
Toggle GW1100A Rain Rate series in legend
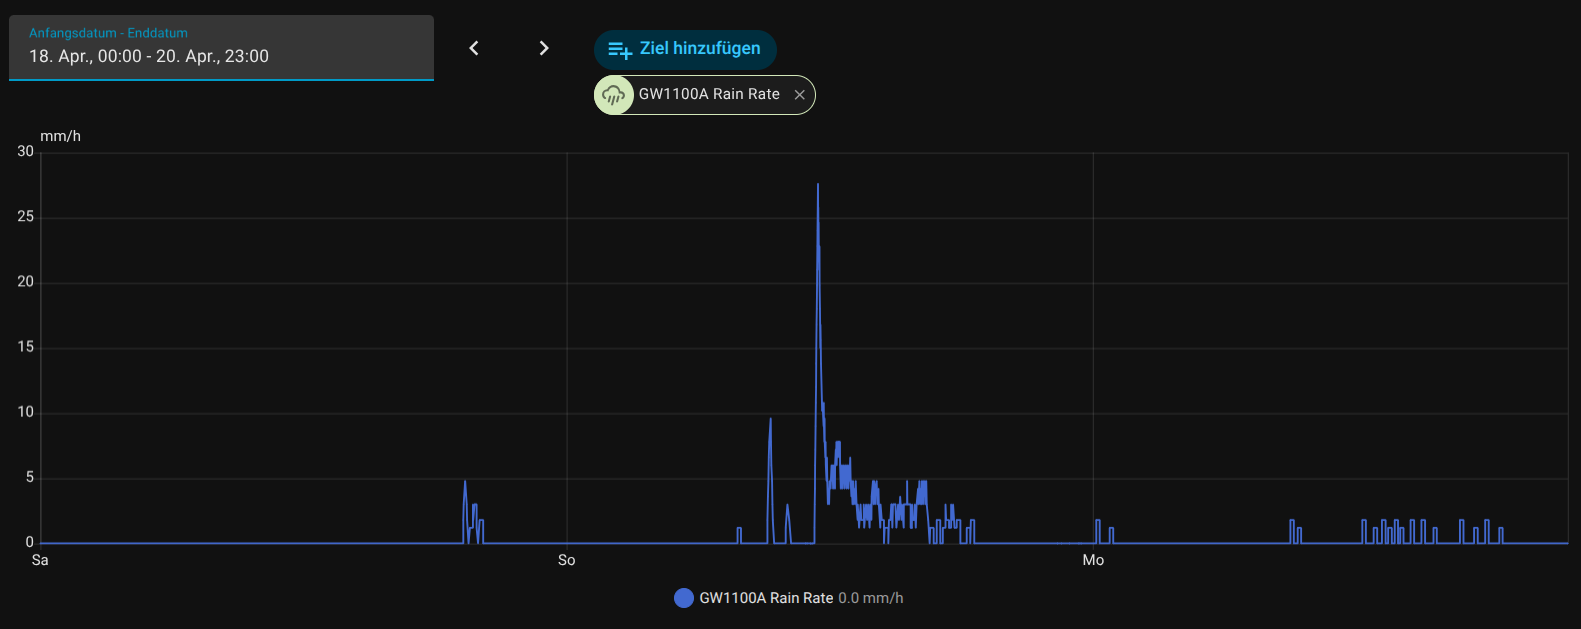click(766, 598)
